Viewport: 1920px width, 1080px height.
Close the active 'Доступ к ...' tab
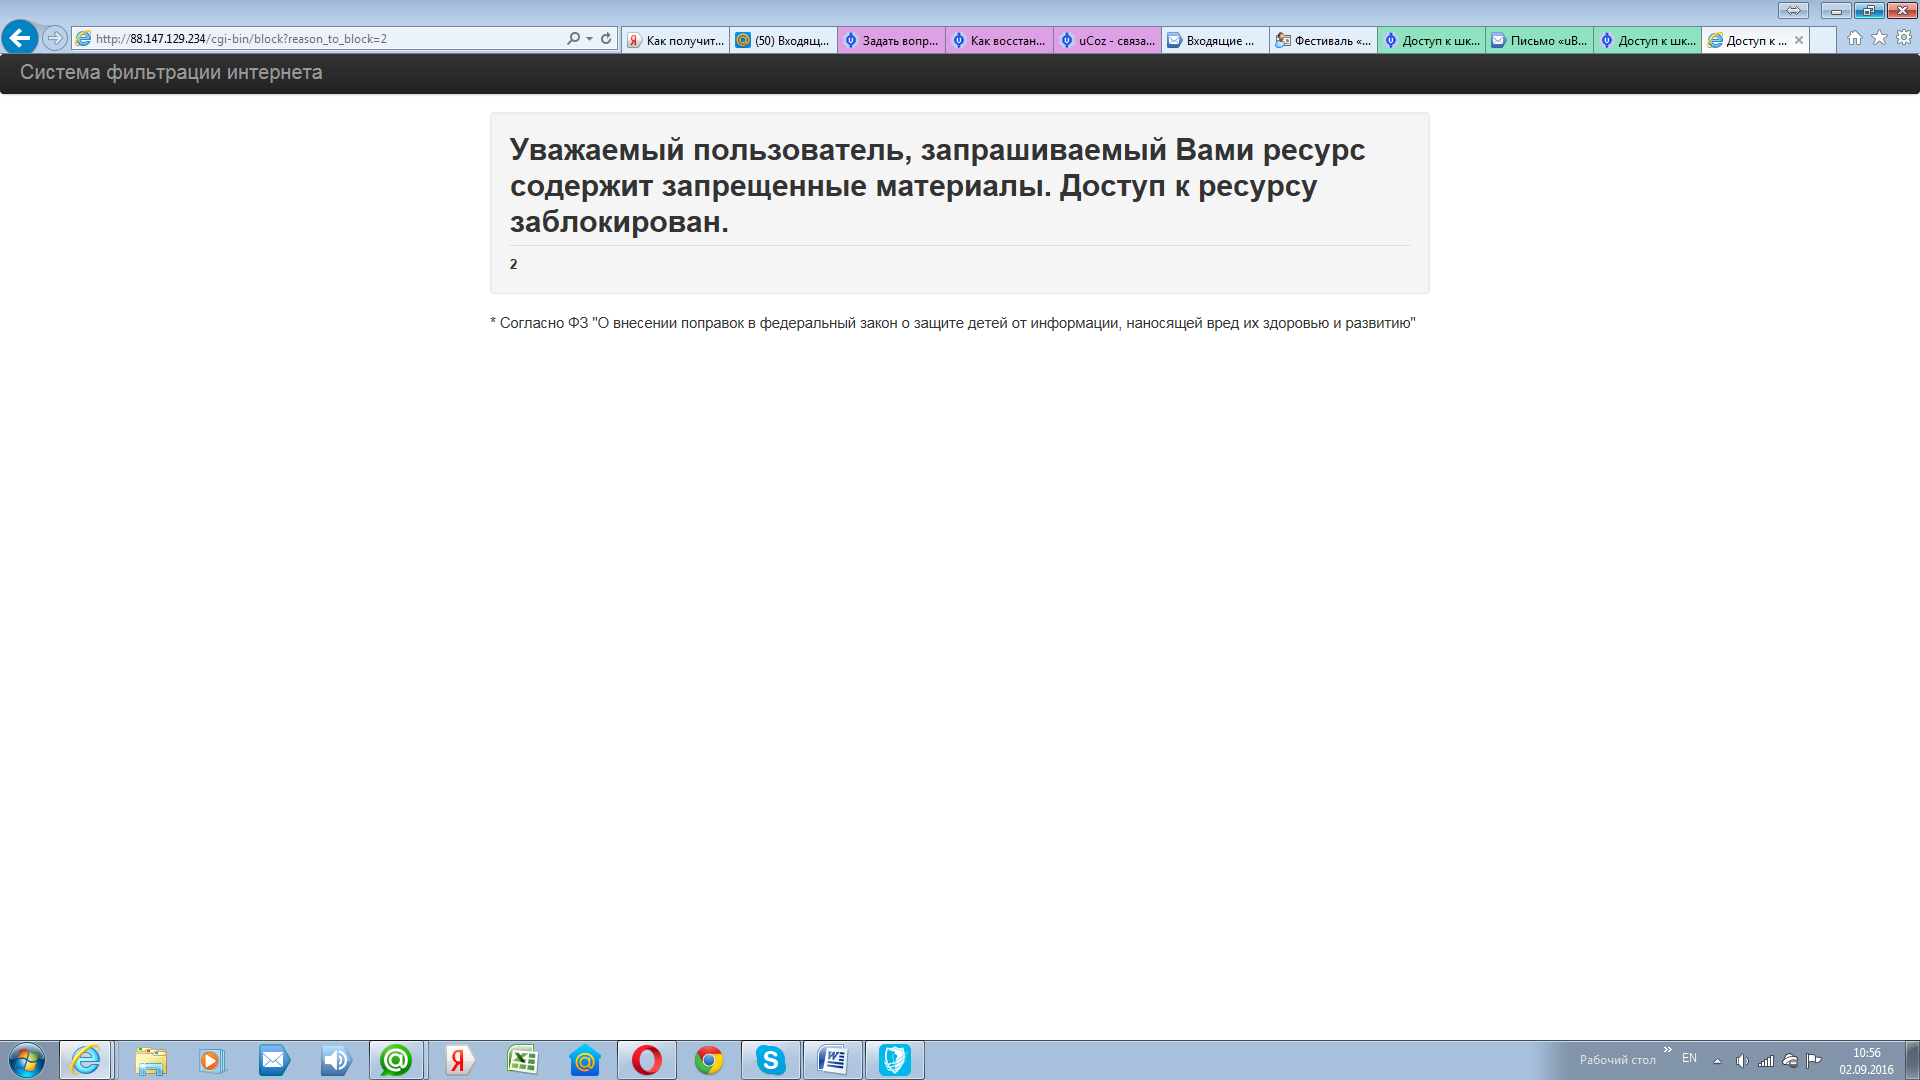[1799, 40]
